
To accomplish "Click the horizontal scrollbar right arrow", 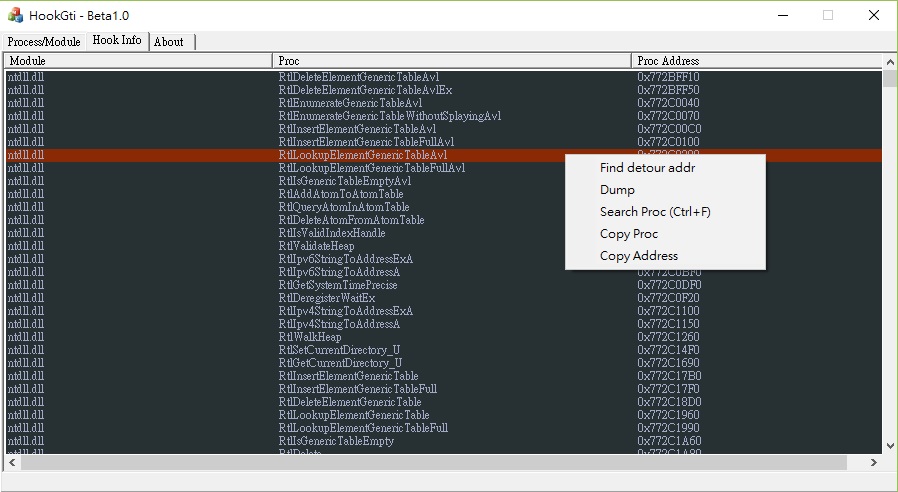I will click(873, 462).
